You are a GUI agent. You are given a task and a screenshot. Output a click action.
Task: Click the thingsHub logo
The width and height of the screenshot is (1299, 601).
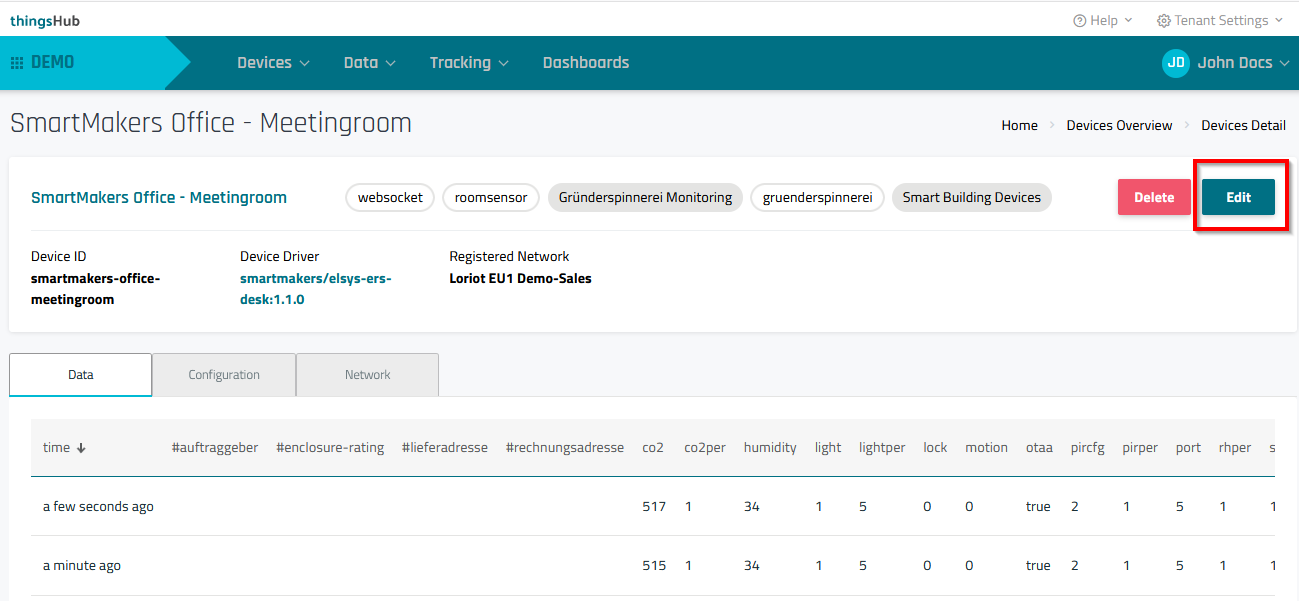(45, 21)
